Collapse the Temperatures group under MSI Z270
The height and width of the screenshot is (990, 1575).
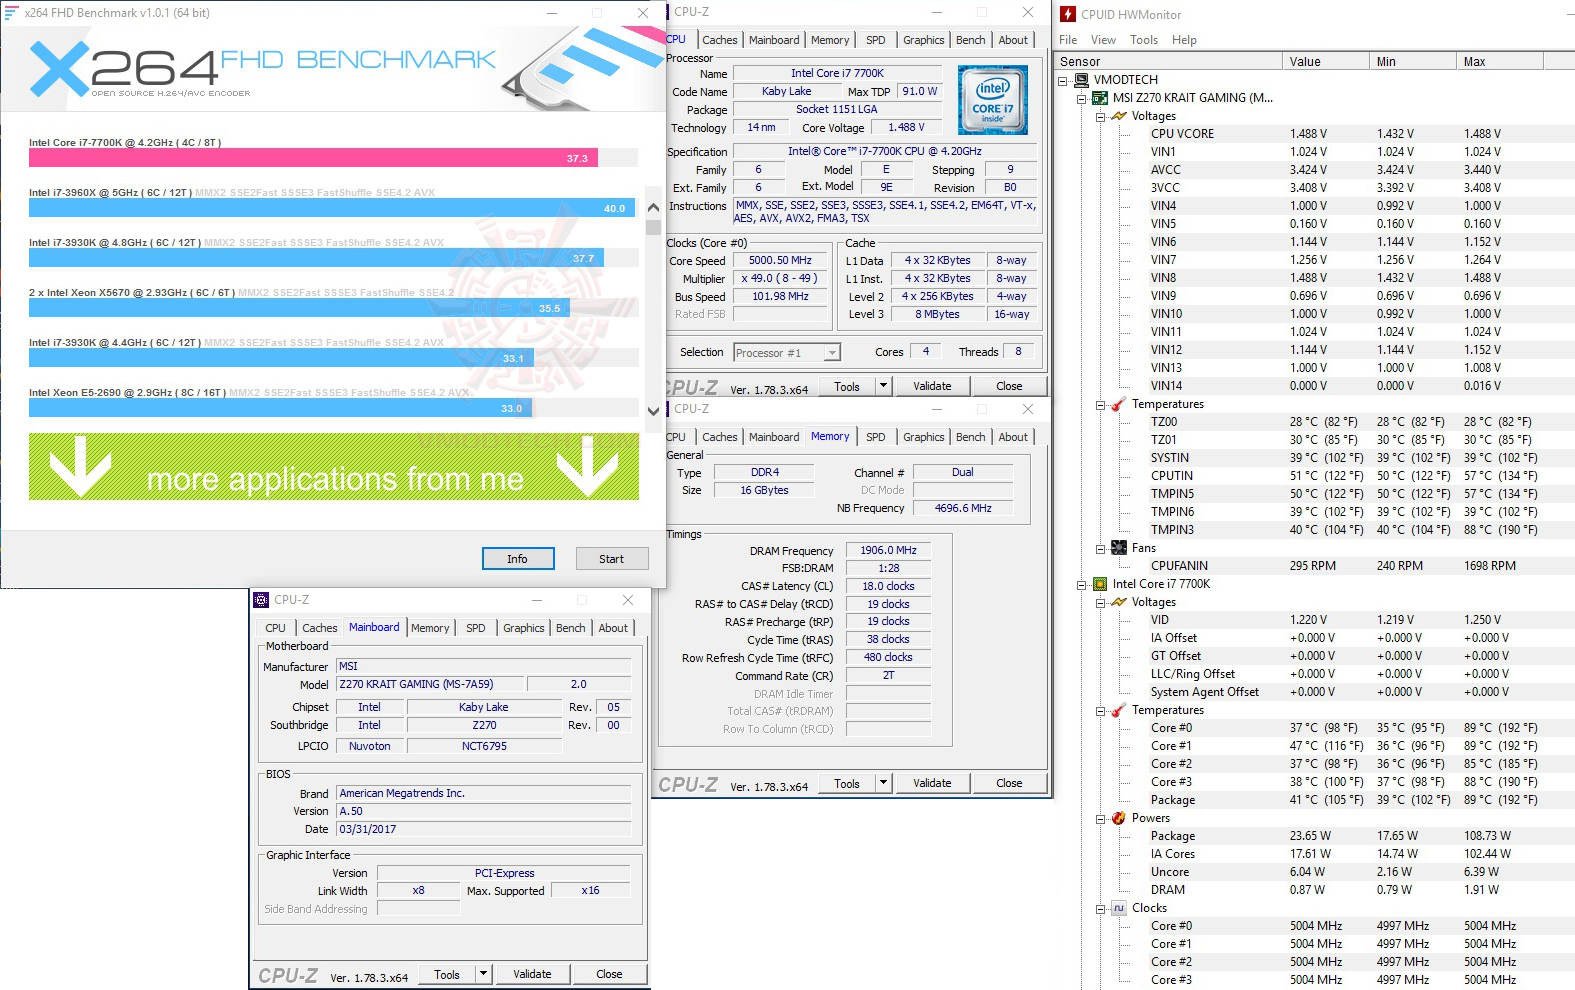click(x=1101, y=404)
